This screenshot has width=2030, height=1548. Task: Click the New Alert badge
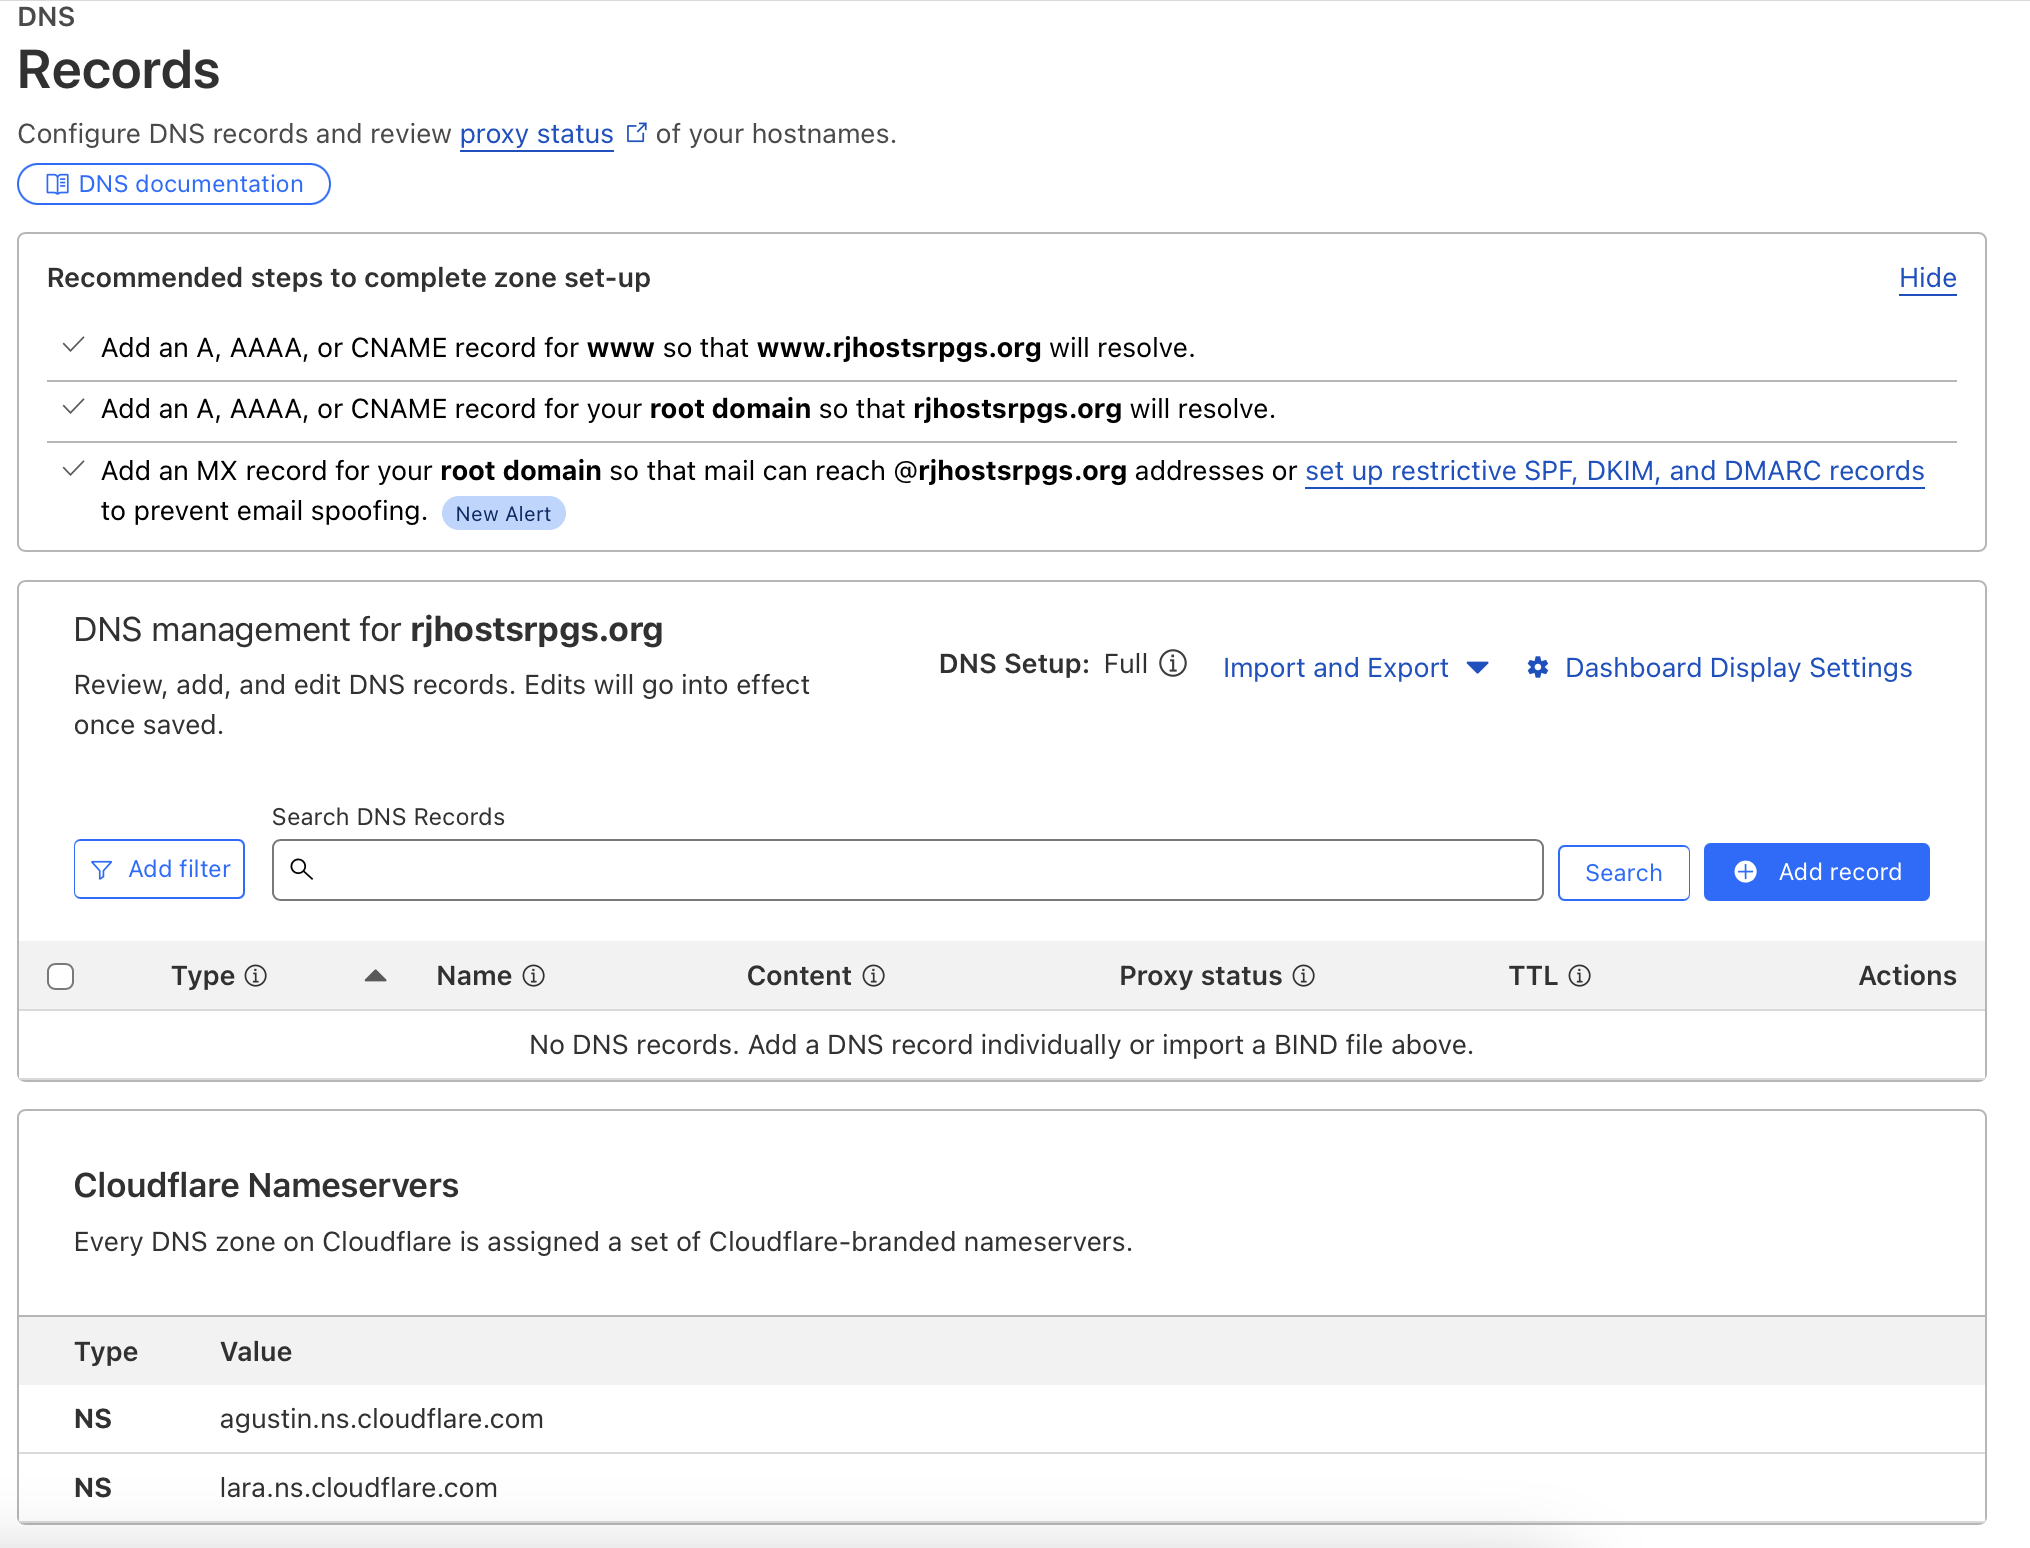coord(503,513)
